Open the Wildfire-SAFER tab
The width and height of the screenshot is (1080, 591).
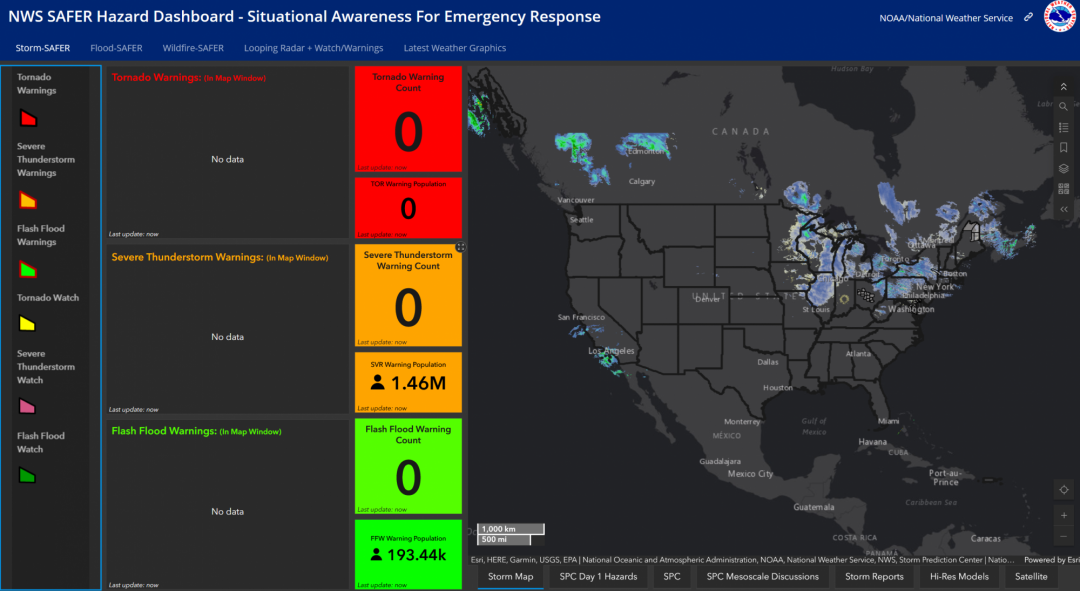193,47
